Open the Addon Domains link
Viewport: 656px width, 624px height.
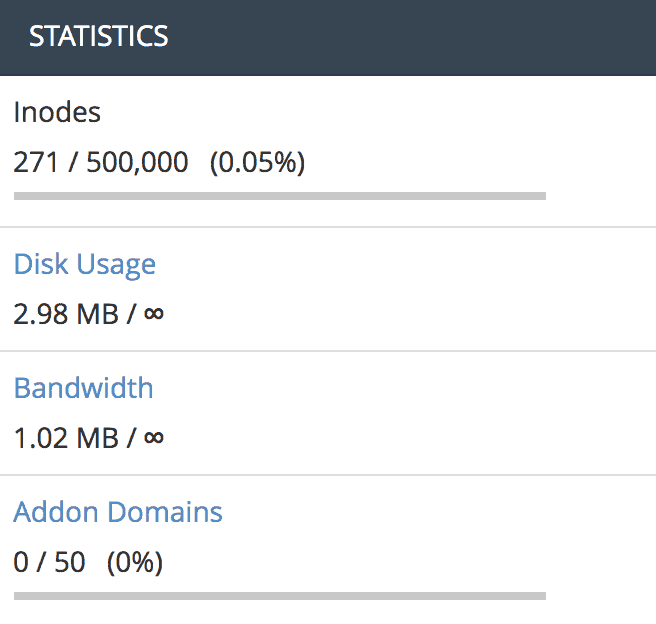[x=118, y=513]
